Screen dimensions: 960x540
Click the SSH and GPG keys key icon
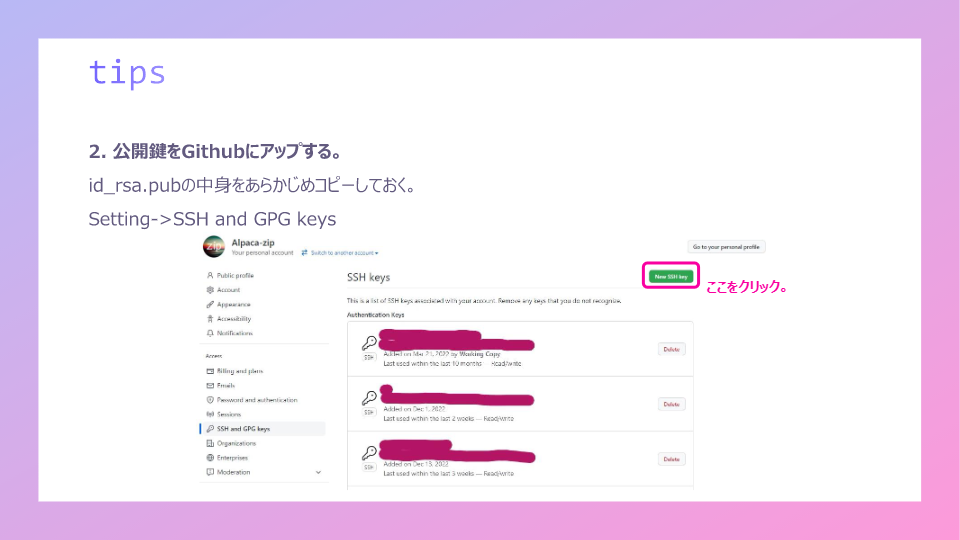(x=210, y=429)
